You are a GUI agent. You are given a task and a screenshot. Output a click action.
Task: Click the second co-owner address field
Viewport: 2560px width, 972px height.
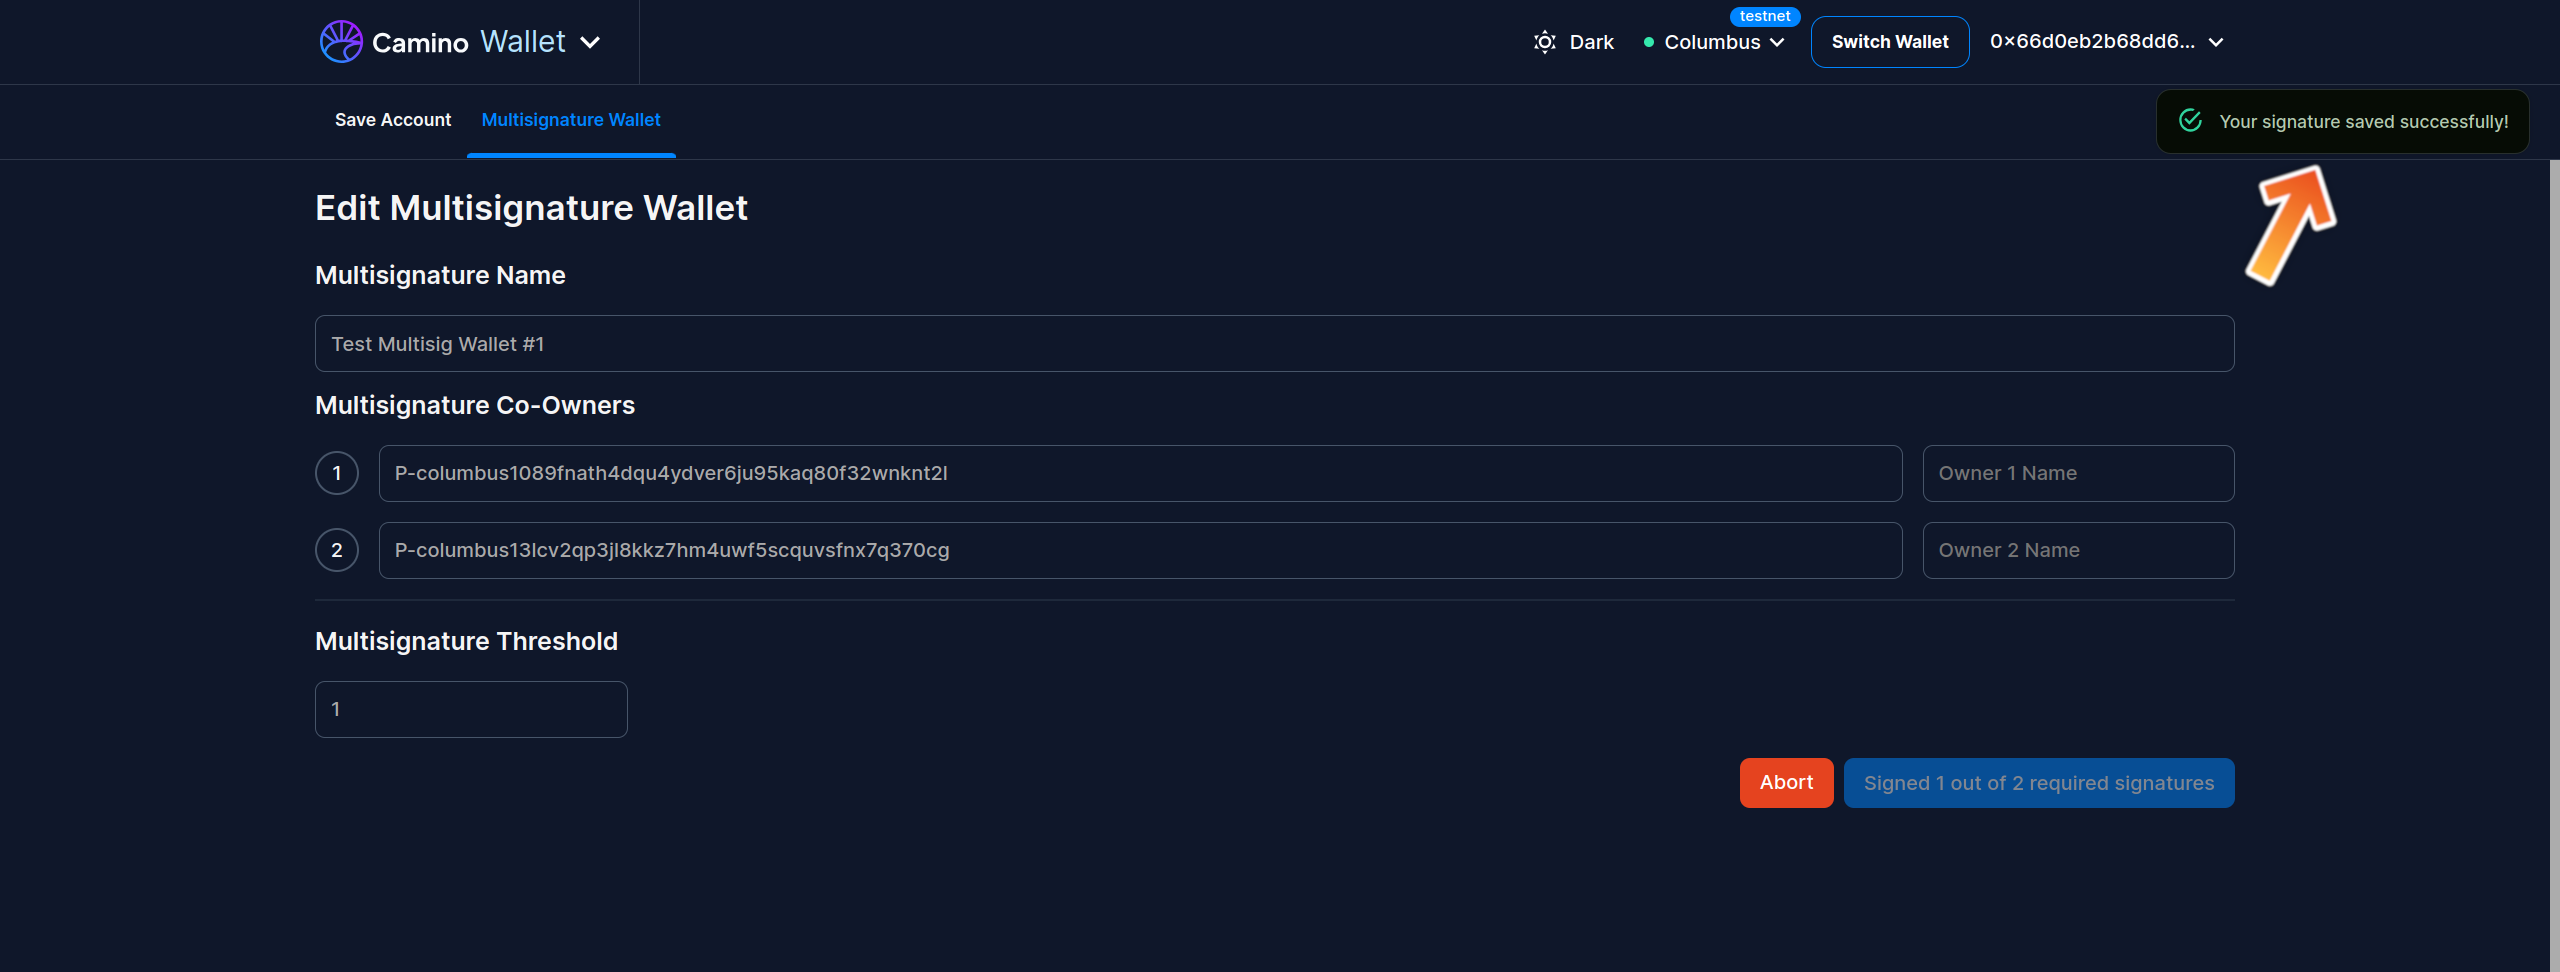[x=1140, y=550]
